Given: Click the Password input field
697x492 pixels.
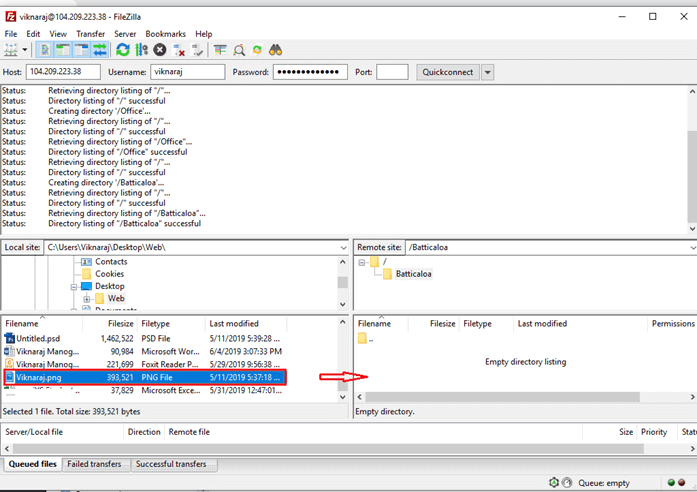Looking at the screenshot, I should (x=310, y=72).
